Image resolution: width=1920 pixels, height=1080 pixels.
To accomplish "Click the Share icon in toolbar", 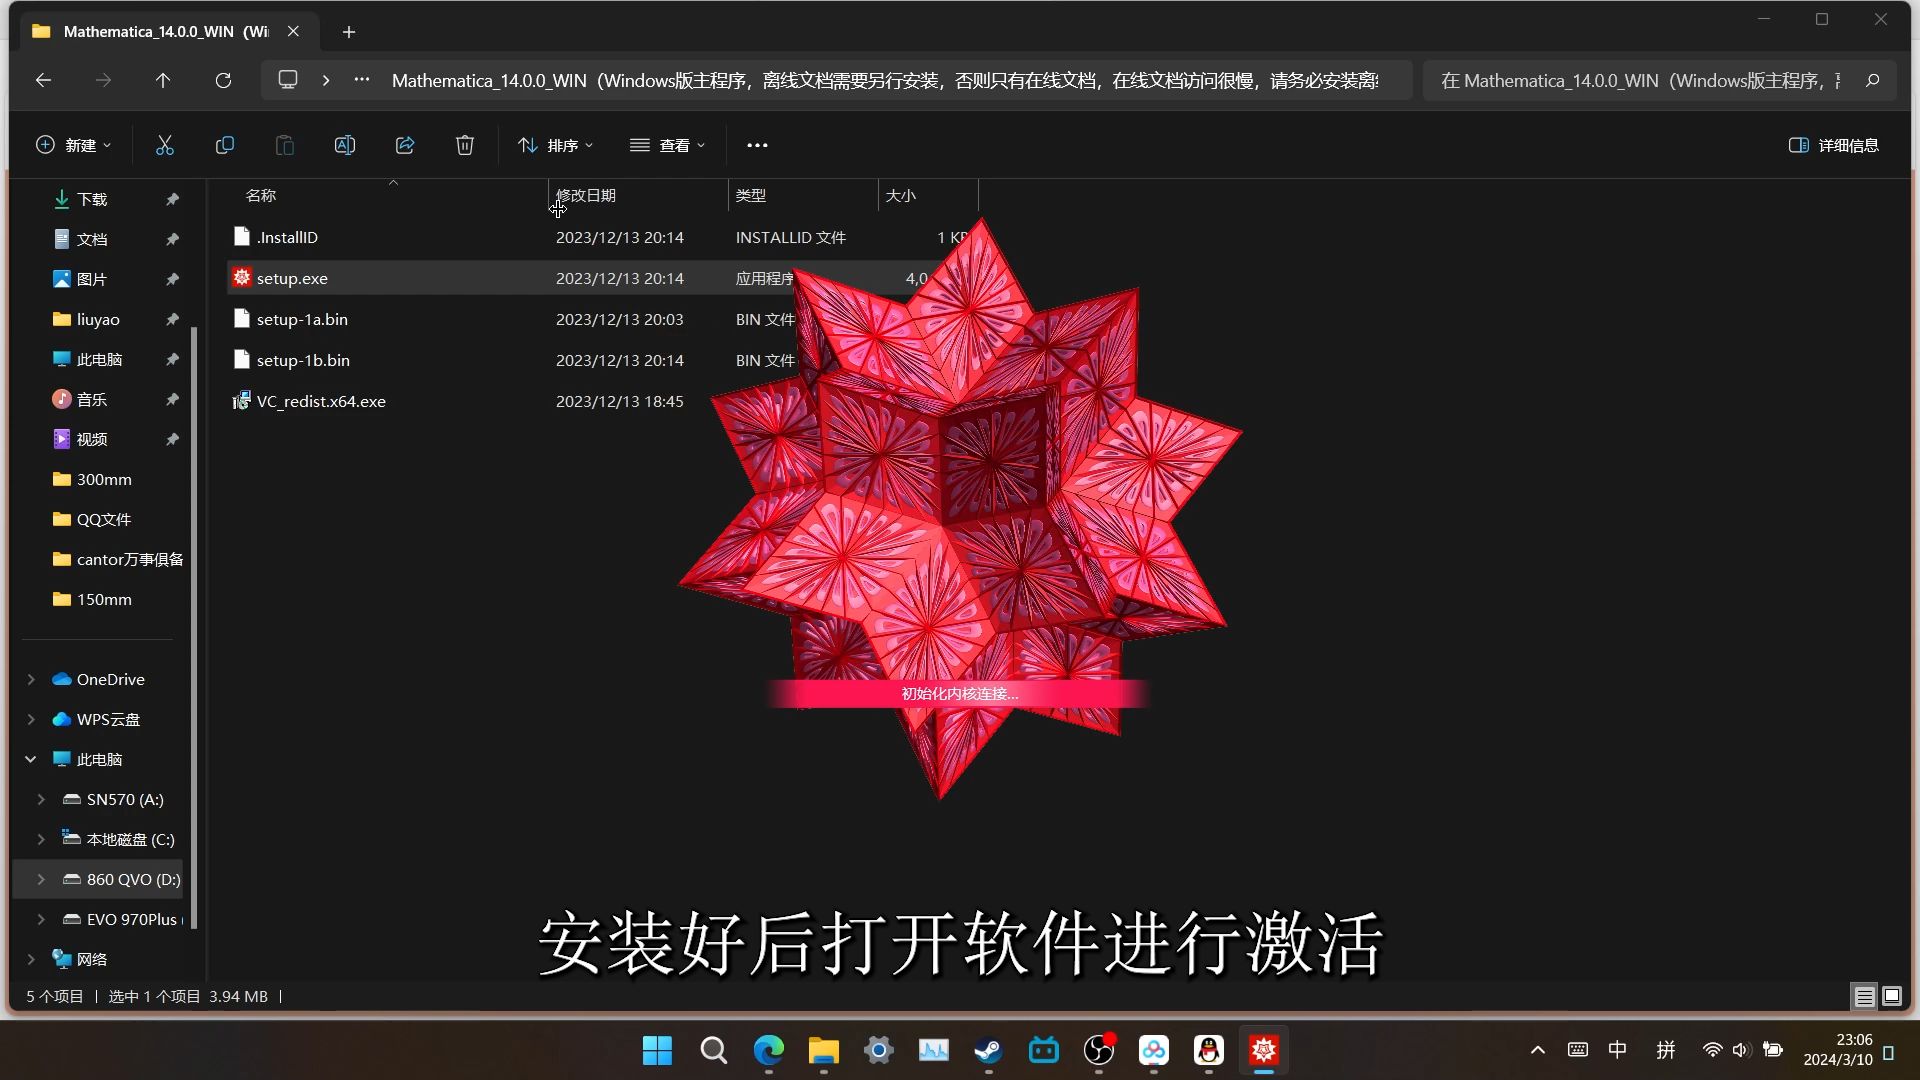I will click(x=405, y=145).
